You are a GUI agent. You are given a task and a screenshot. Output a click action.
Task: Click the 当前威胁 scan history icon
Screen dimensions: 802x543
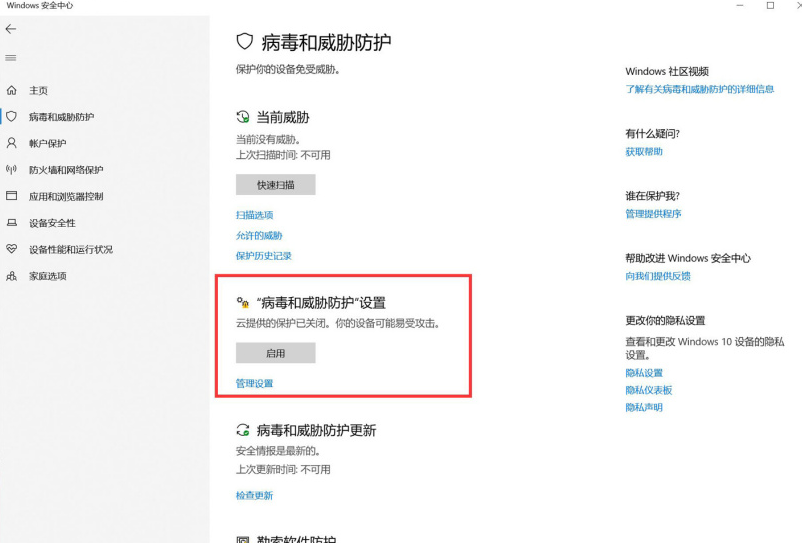coord(242,117)
